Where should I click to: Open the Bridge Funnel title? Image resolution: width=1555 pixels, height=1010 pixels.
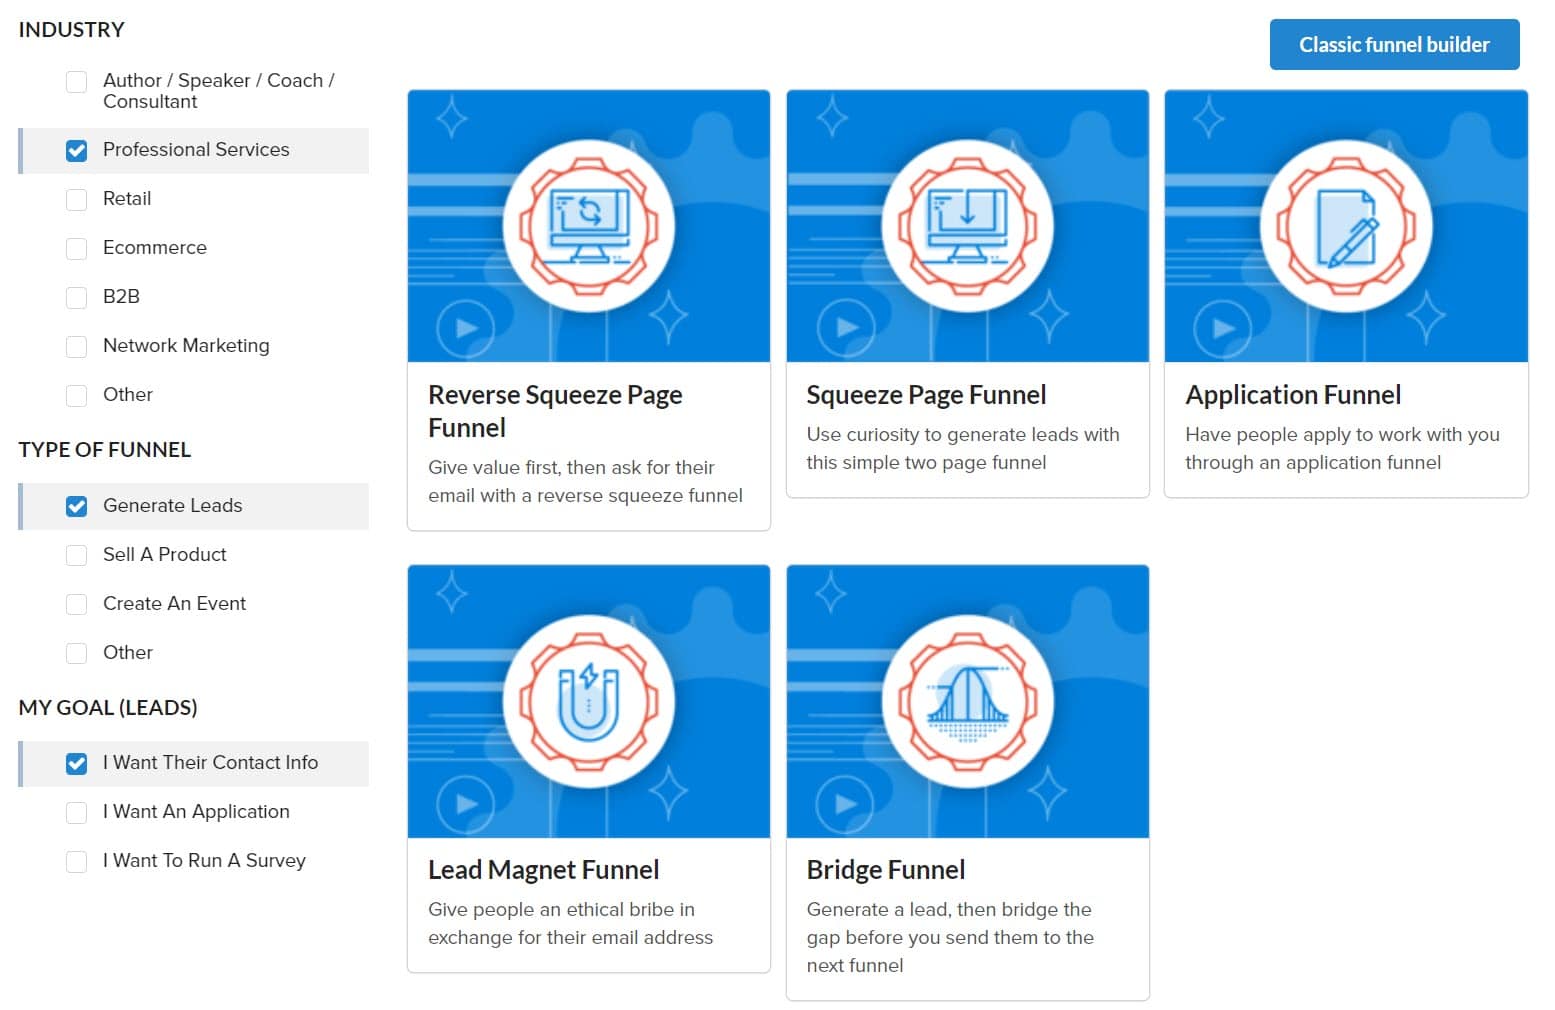885,870
